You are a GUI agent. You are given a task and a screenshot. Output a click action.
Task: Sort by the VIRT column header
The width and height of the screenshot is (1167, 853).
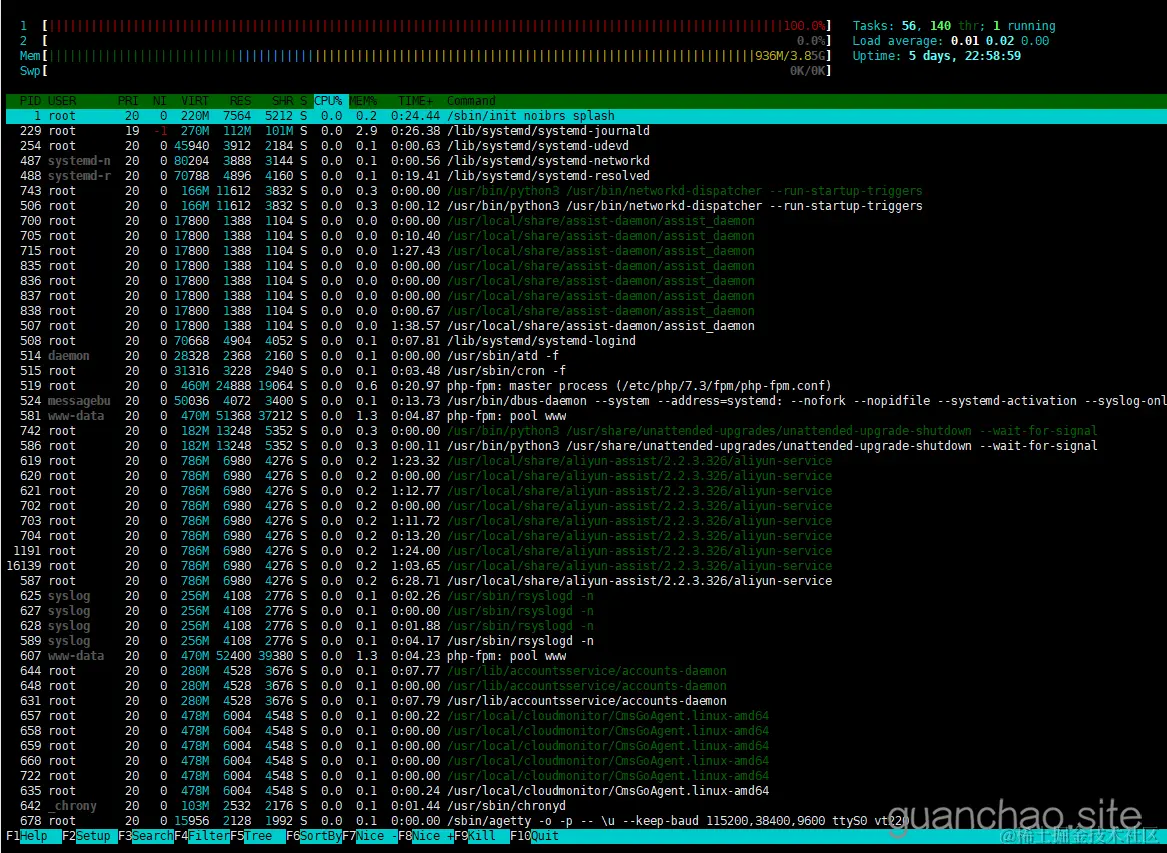(195, 100)
